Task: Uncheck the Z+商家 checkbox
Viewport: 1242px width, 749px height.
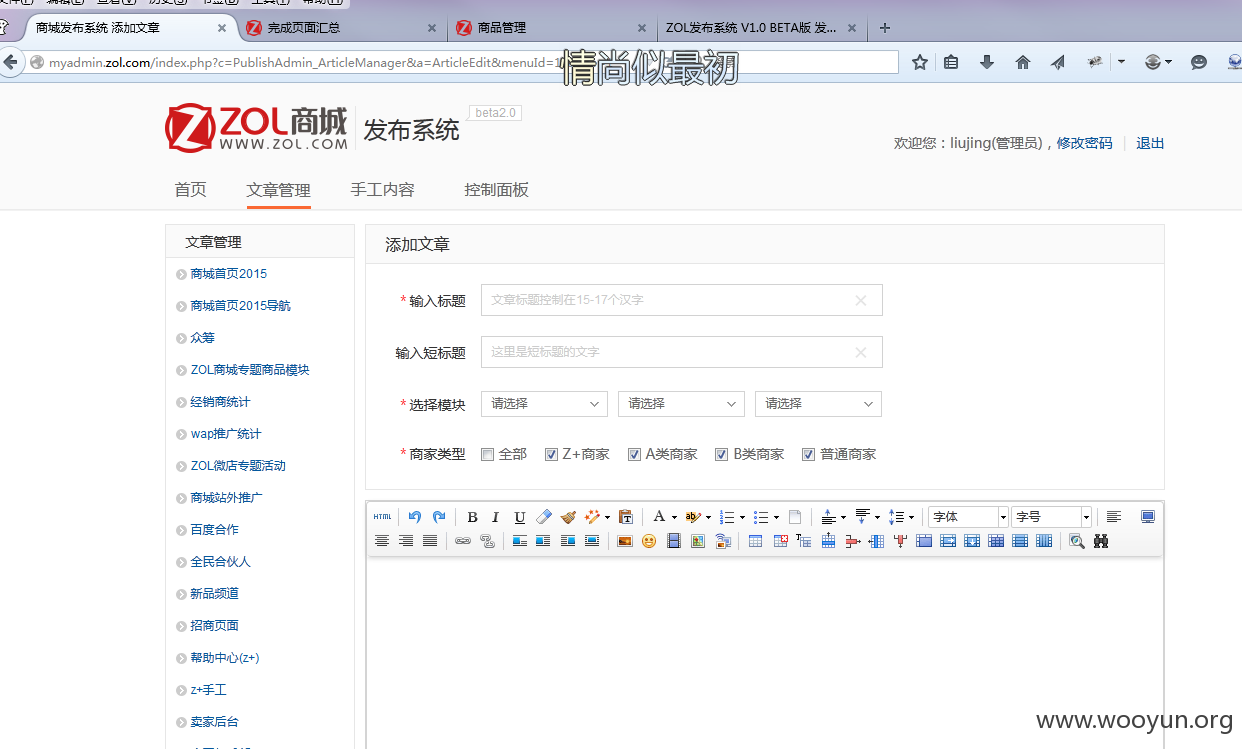Action: pyautogui.click(x=551, y=454)
